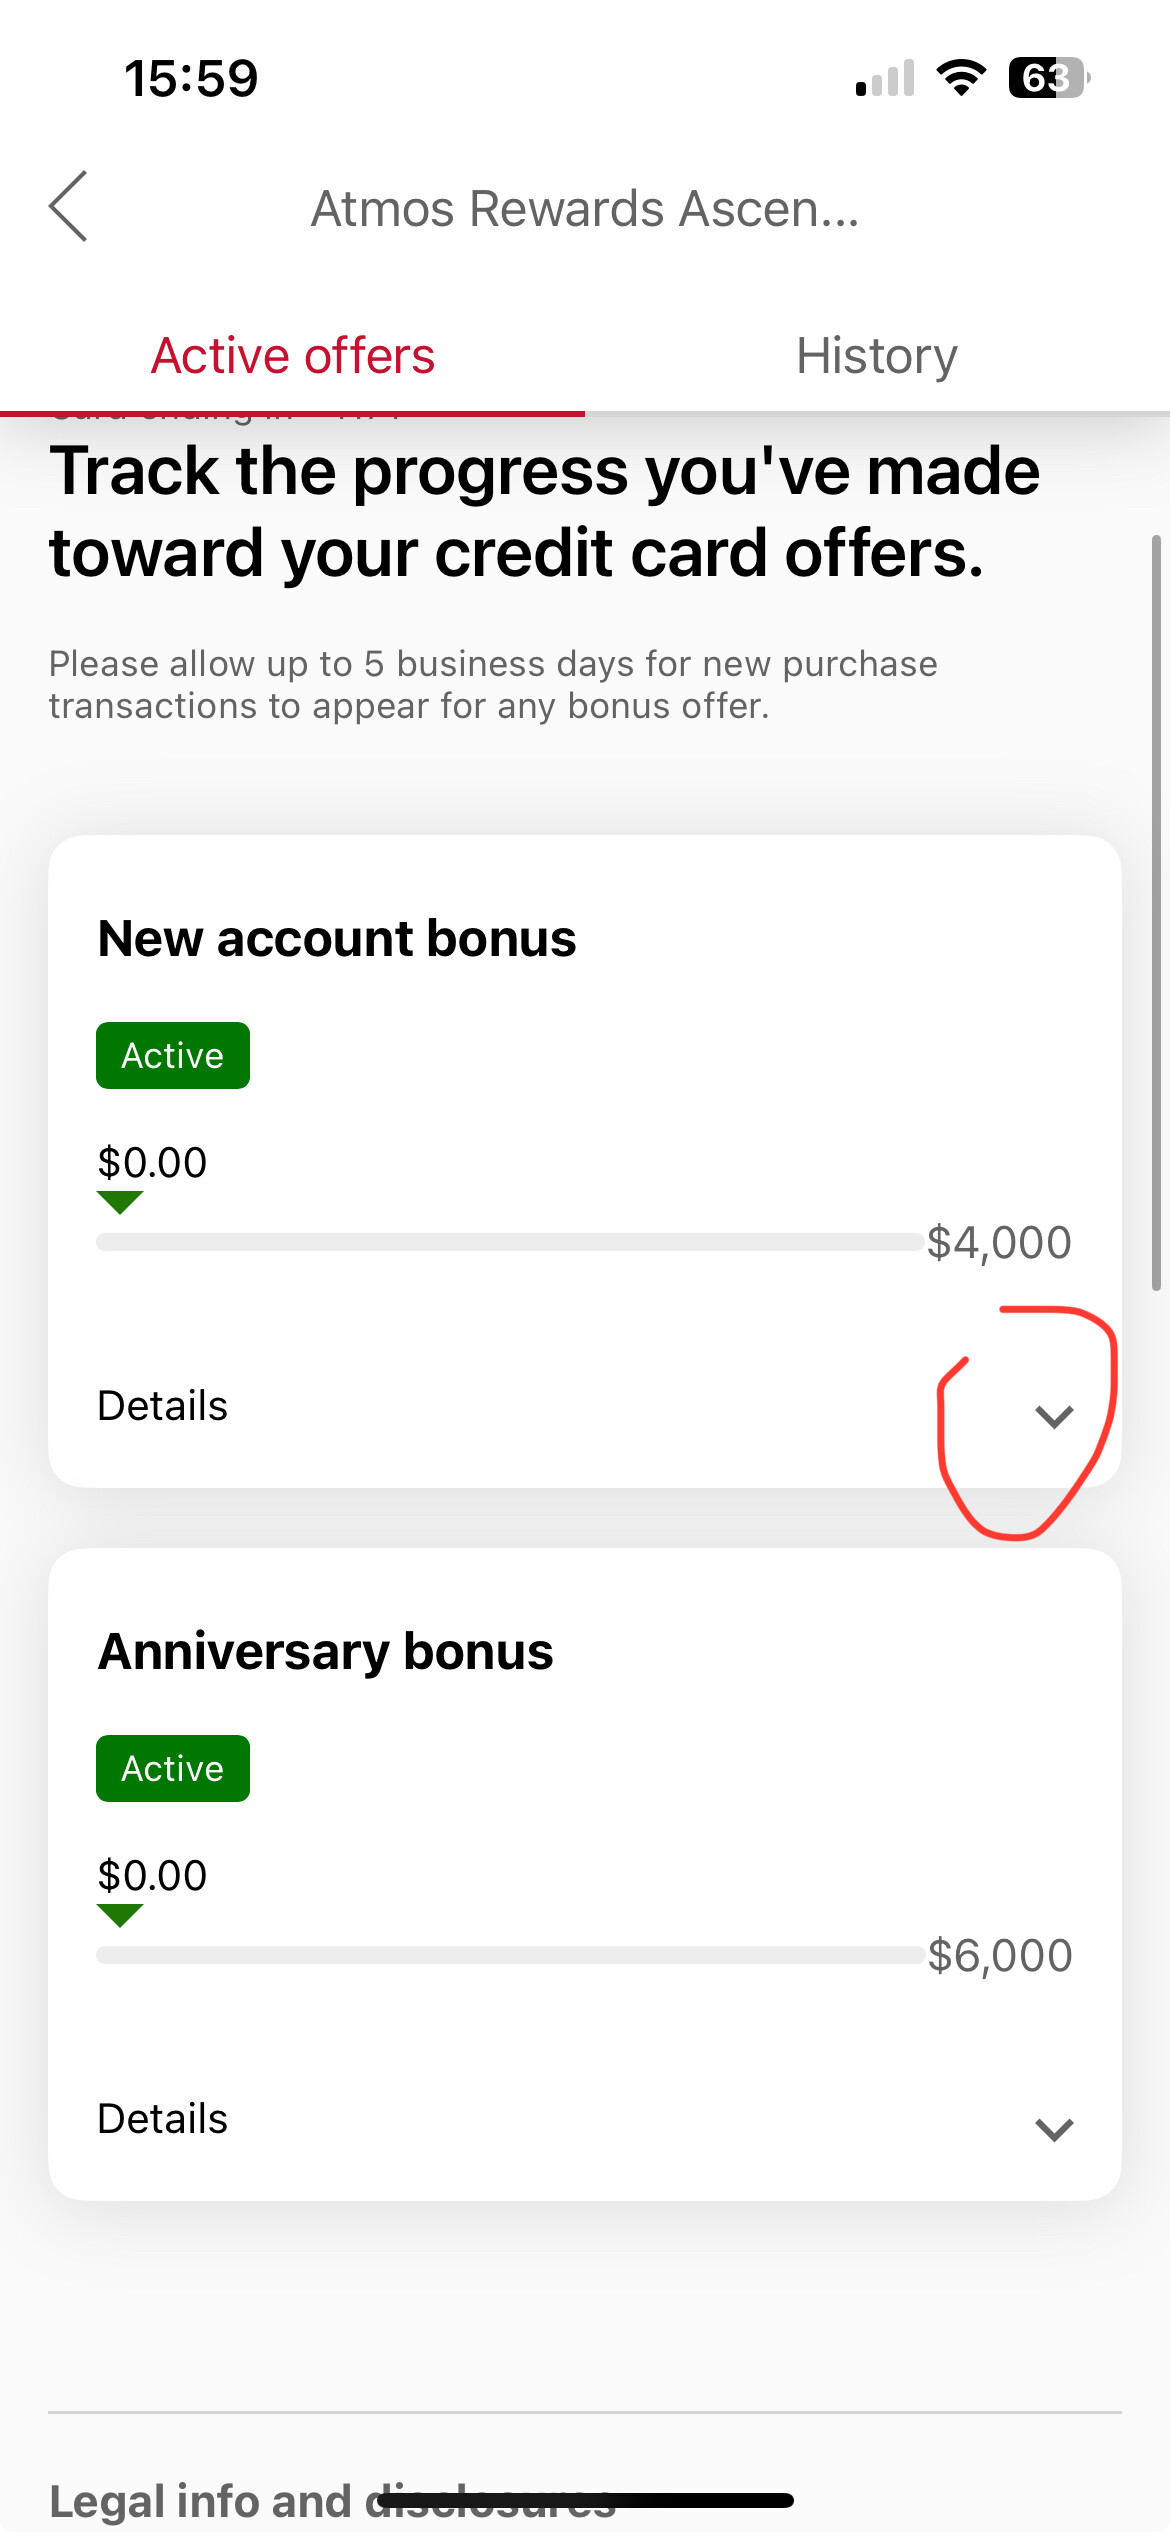Tap the back arrow icon

click(x=68, y=206)
